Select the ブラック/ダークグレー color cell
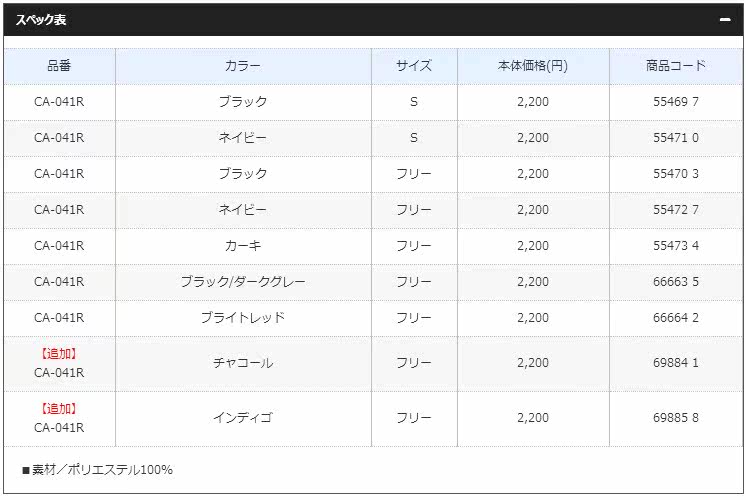Viewport: 746px width, 500px height. point(243,282)
